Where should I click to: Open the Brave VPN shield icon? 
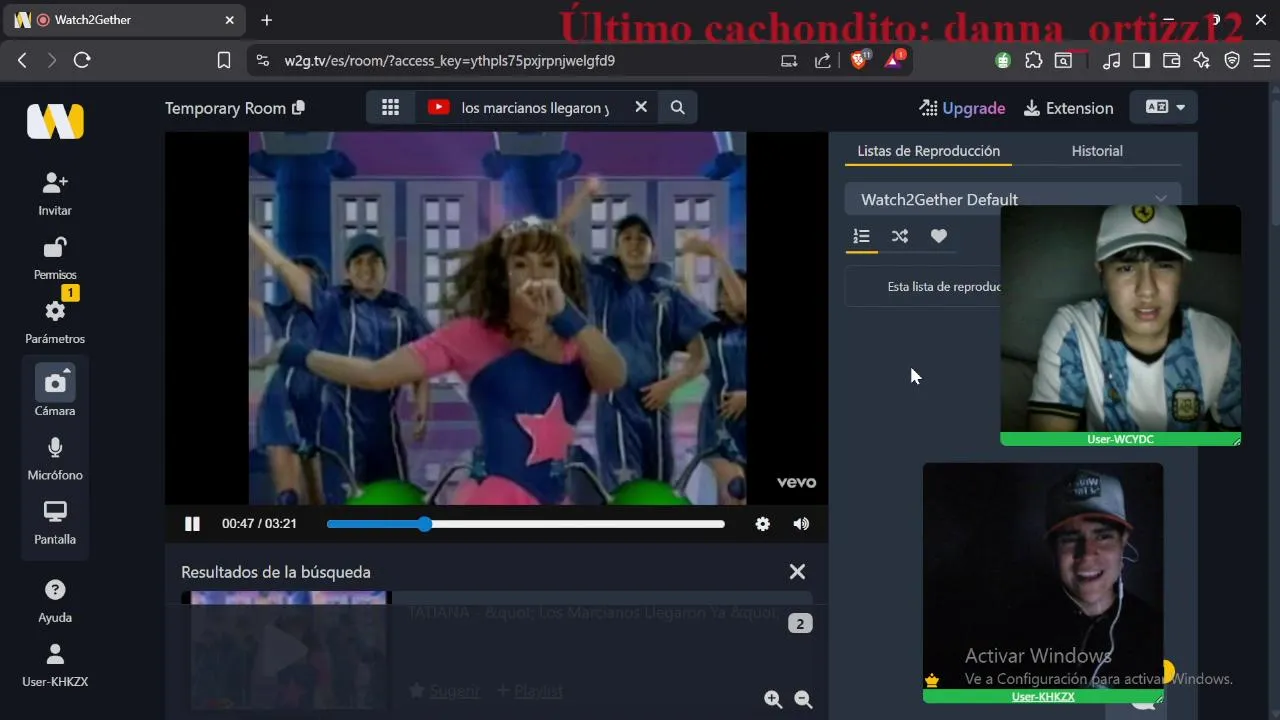coord(1232,60)
